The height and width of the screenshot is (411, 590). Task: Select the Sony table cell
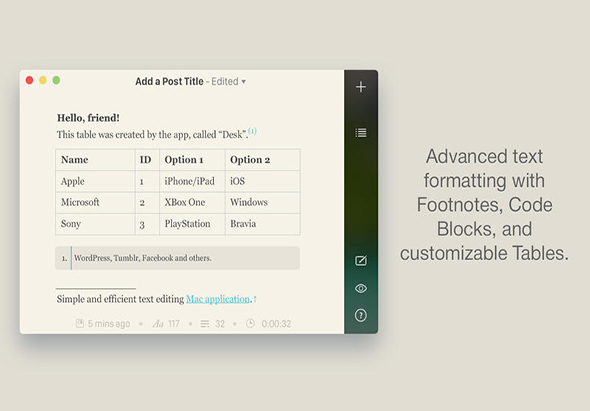(95, 224)
